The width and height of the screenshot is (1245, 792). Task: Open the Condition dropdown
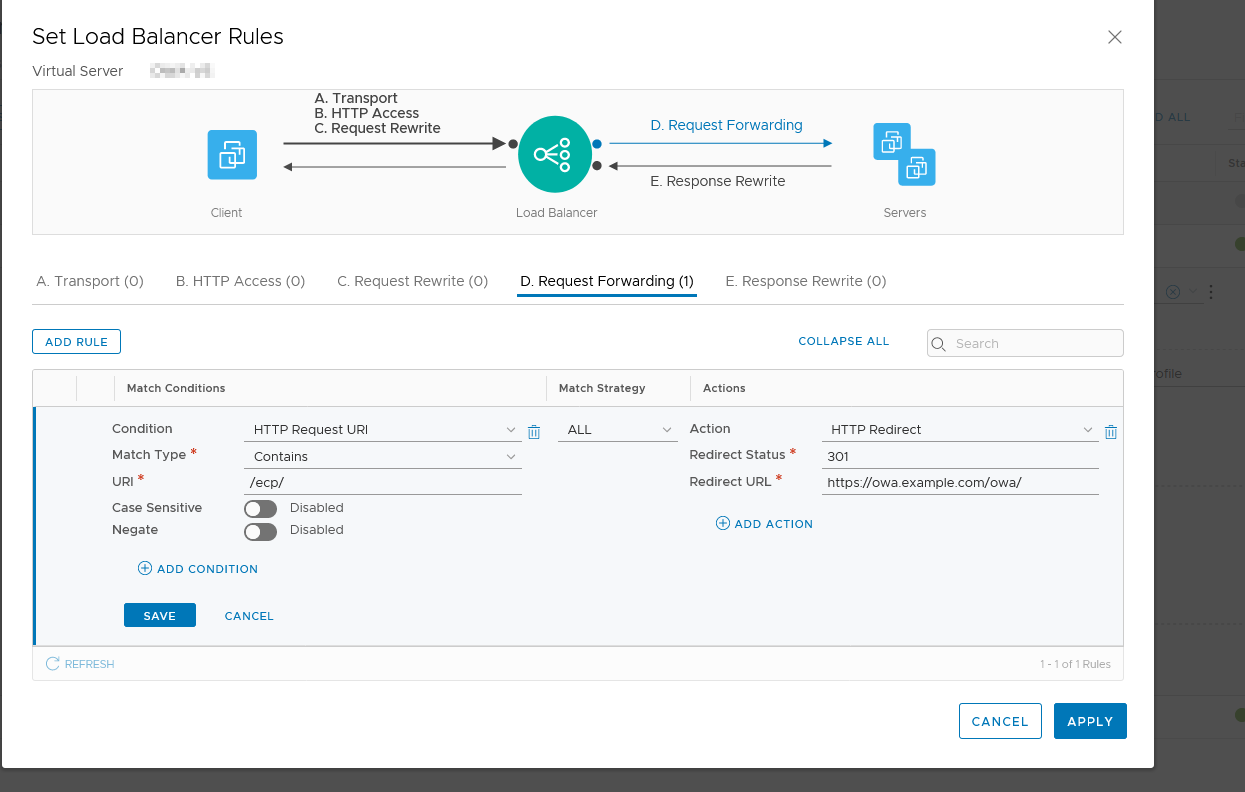[x=382, y=430]
